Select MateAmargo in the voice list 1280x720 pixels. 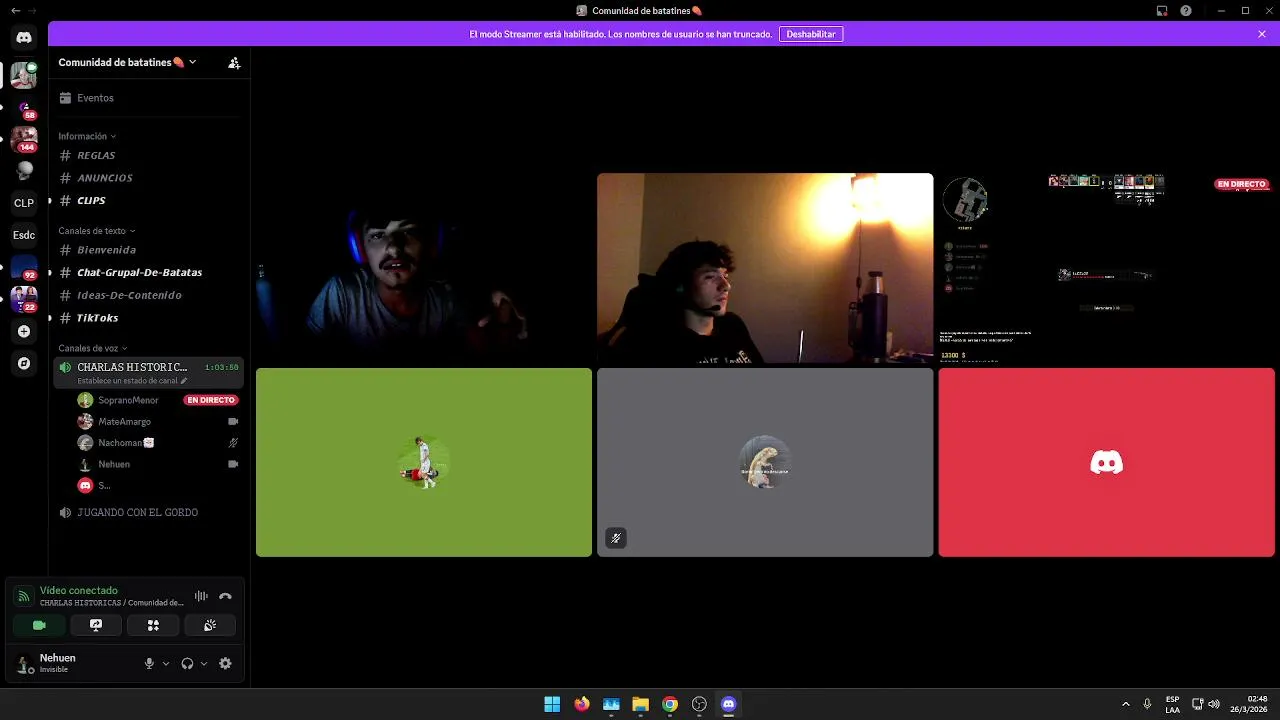[158, 422]
